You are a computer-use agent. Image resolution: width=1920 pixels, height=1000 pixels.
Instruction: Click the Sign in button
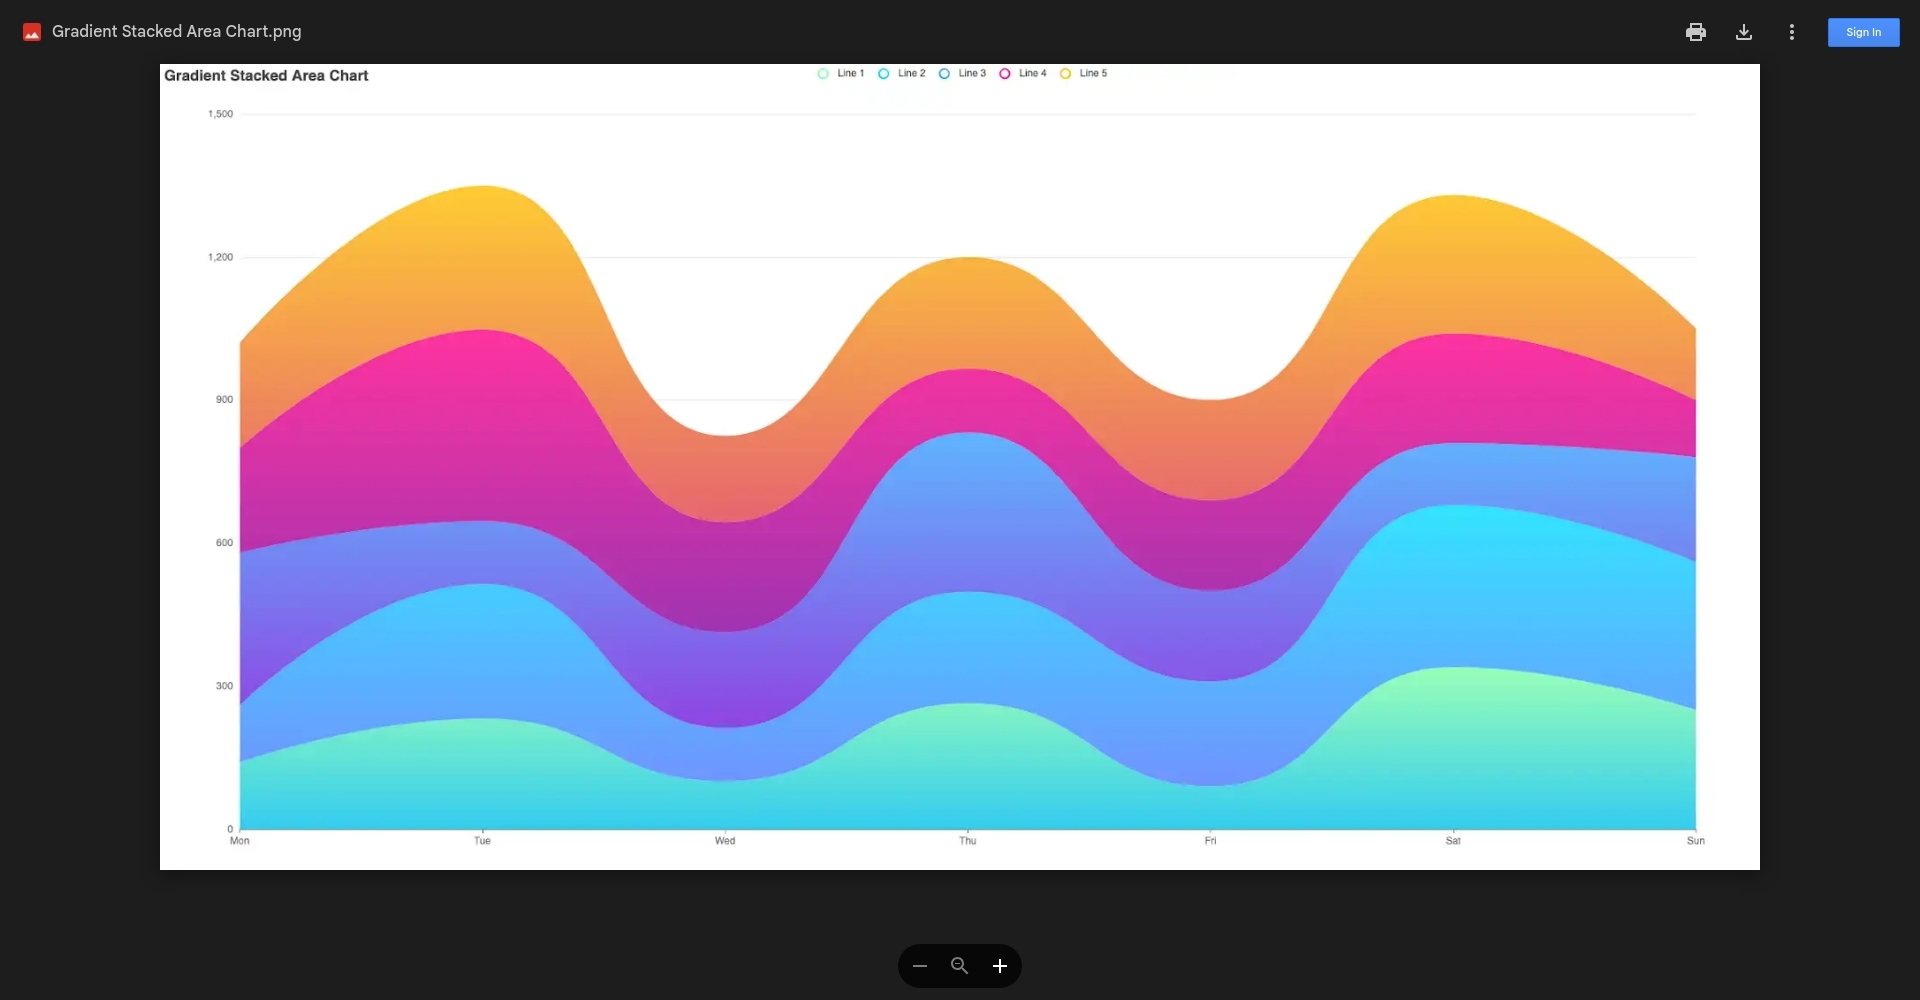coord(1863,32)
